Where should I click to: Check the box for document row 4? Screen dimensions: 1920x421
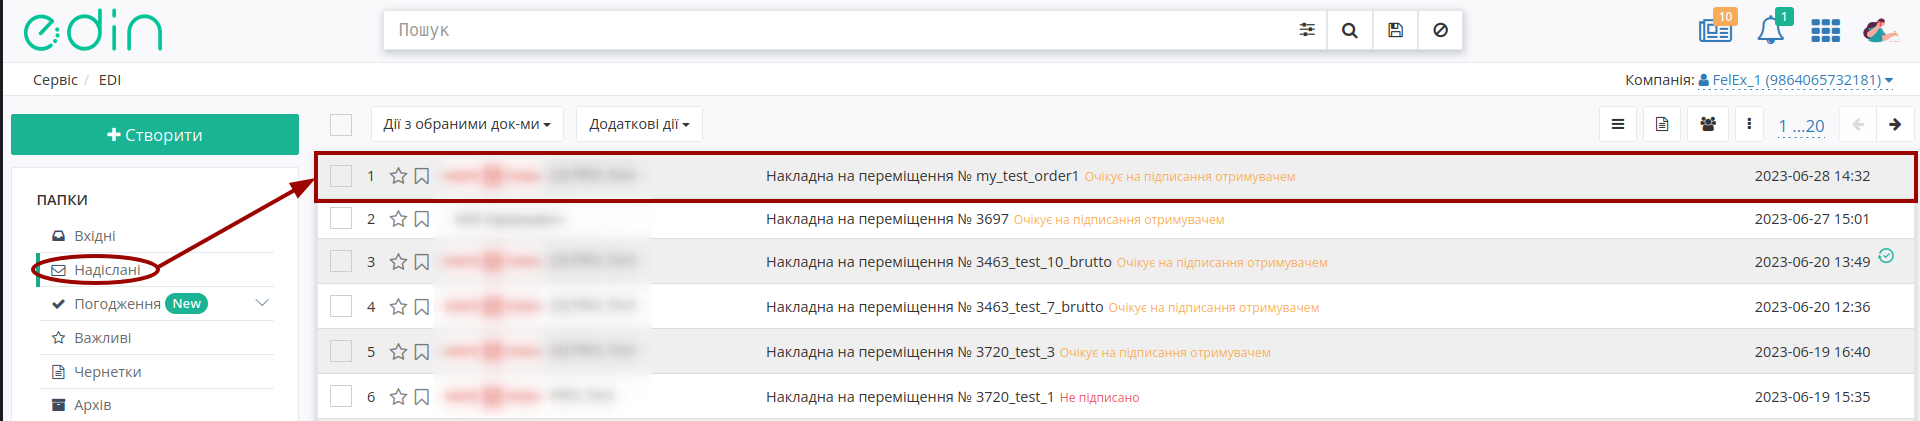341,306
